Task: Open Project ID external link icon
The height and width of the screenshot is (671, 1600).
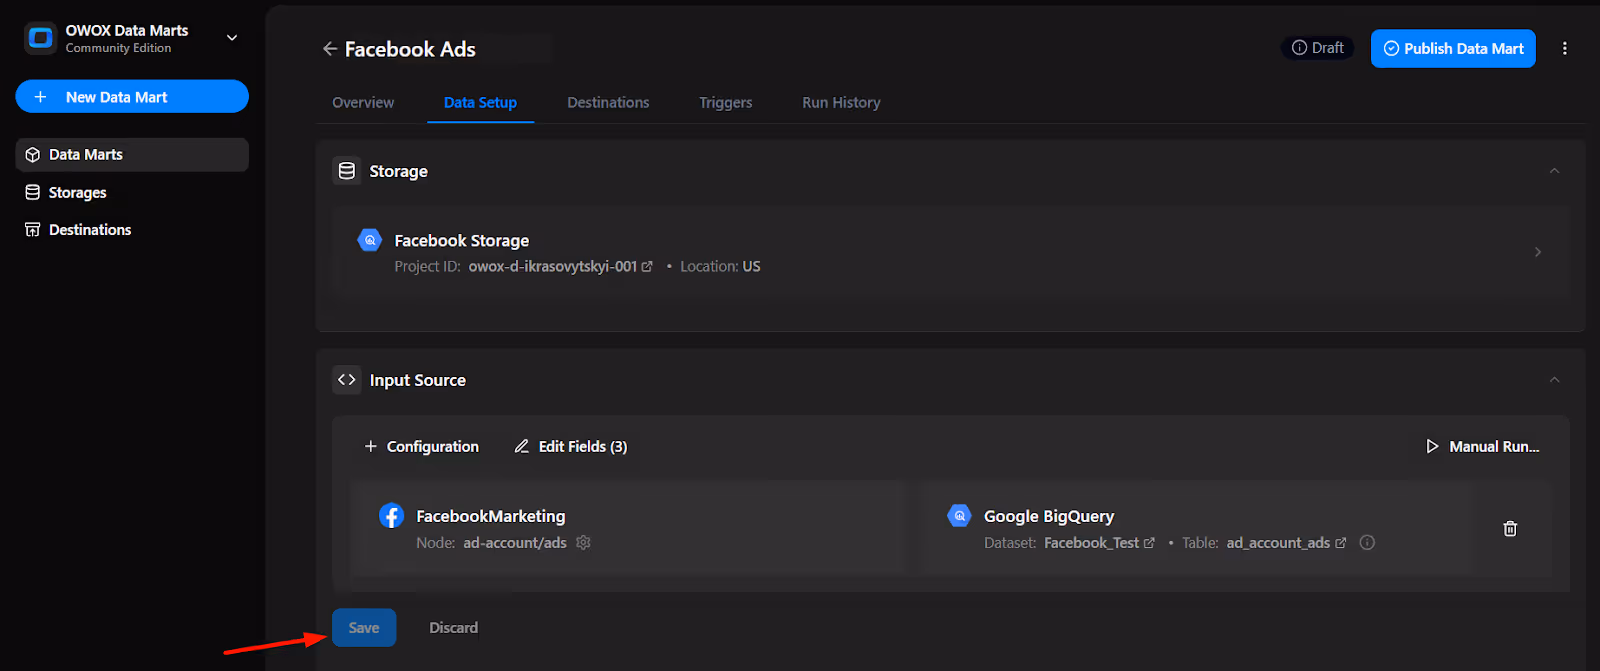Action: (x=647, y=267)
